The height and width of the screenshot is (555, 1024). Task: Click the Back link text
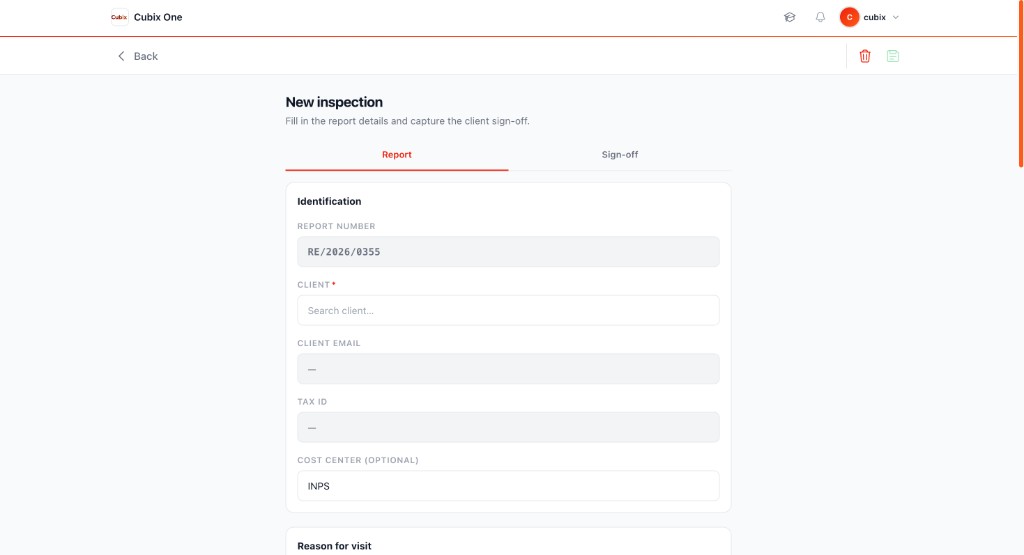click(x=146, y=56)
